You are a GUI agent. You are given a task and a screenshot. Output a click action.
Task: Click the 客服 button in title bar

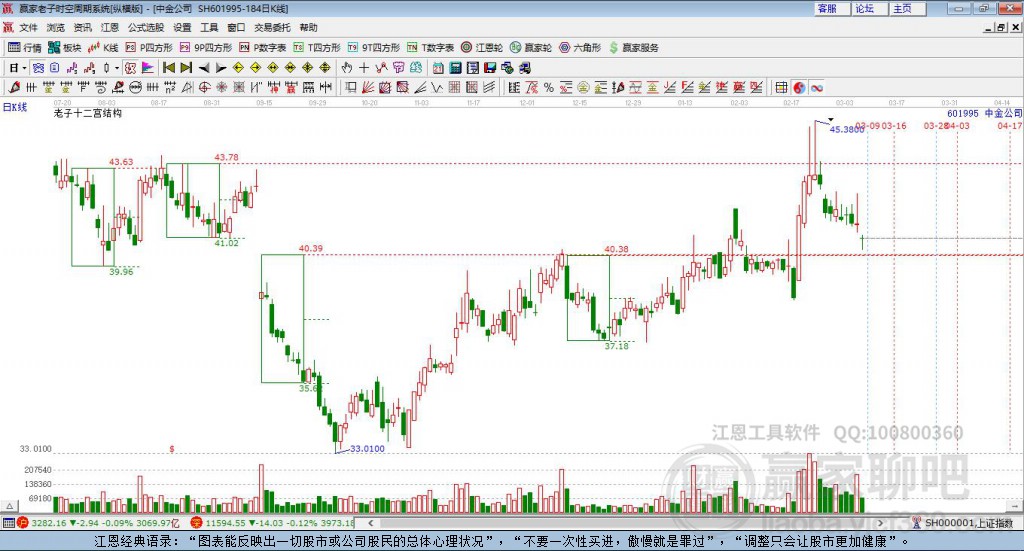click(832, 8)
